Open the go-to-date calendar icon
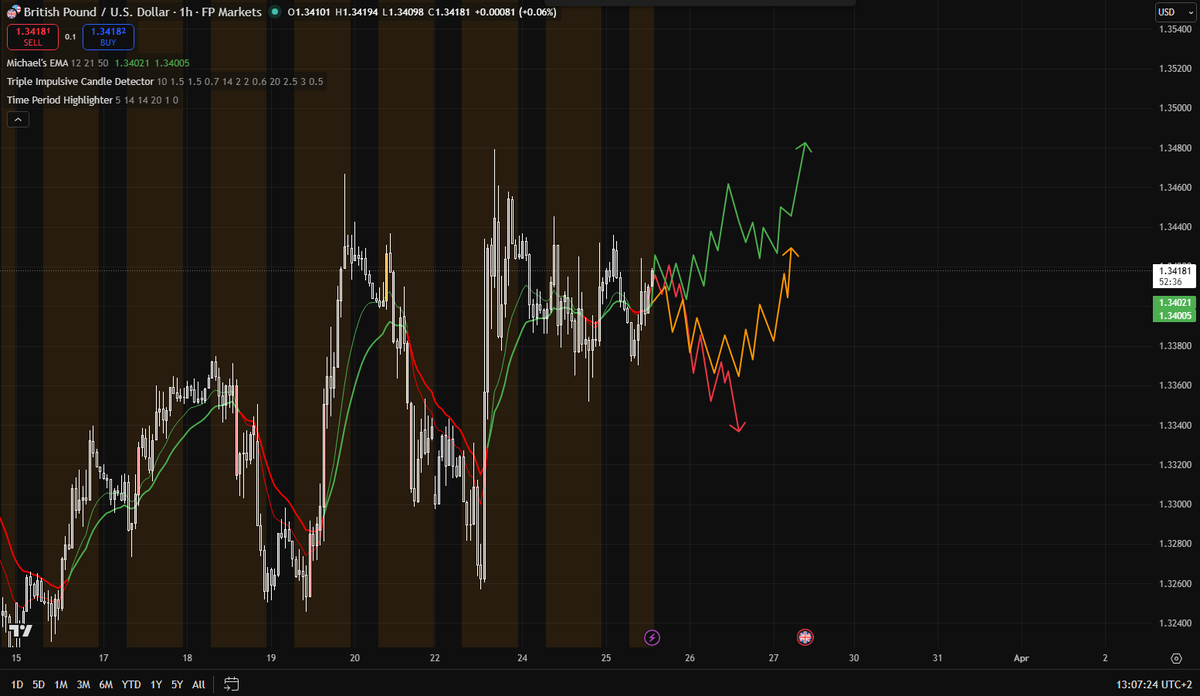 click(x=231, y=684)
